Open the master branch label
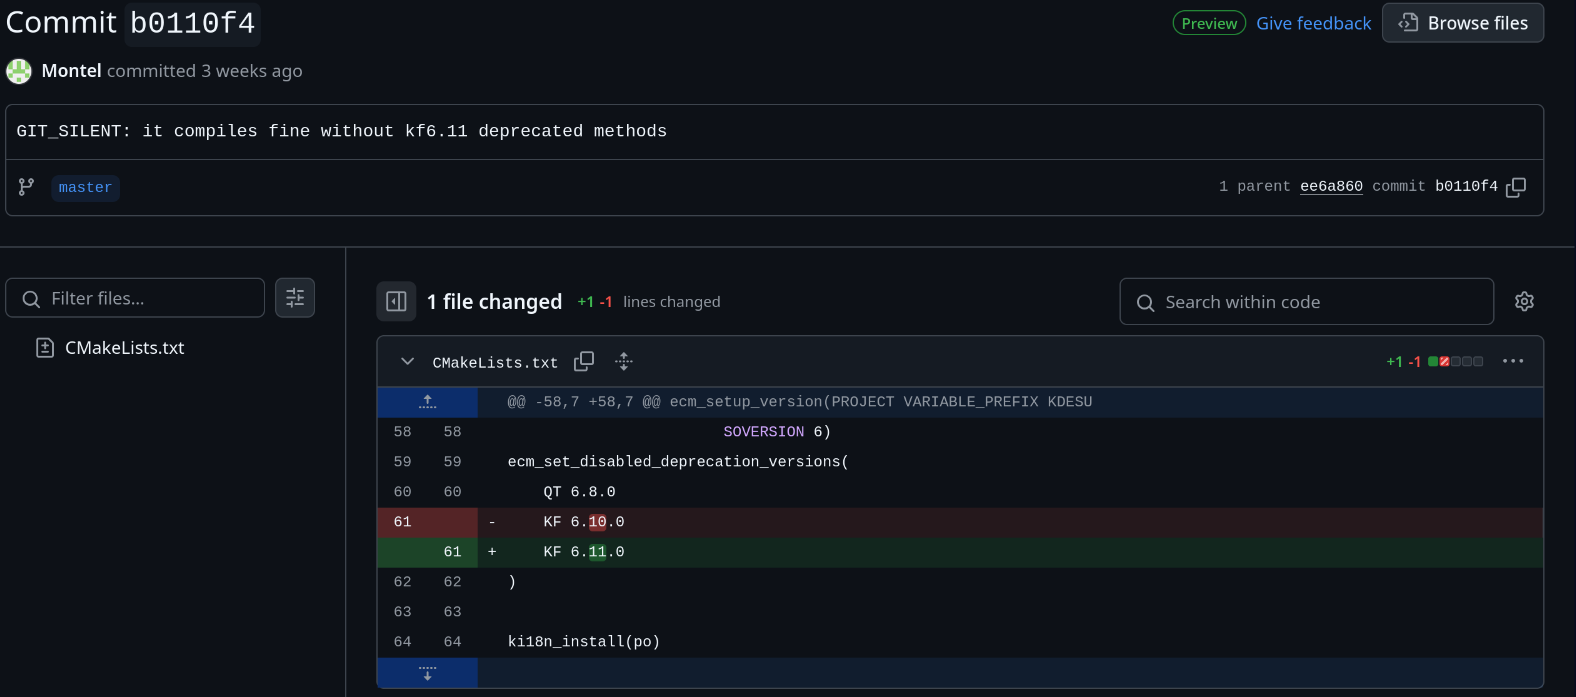This screenshot has width=1576, height=697. pos(85,188)
